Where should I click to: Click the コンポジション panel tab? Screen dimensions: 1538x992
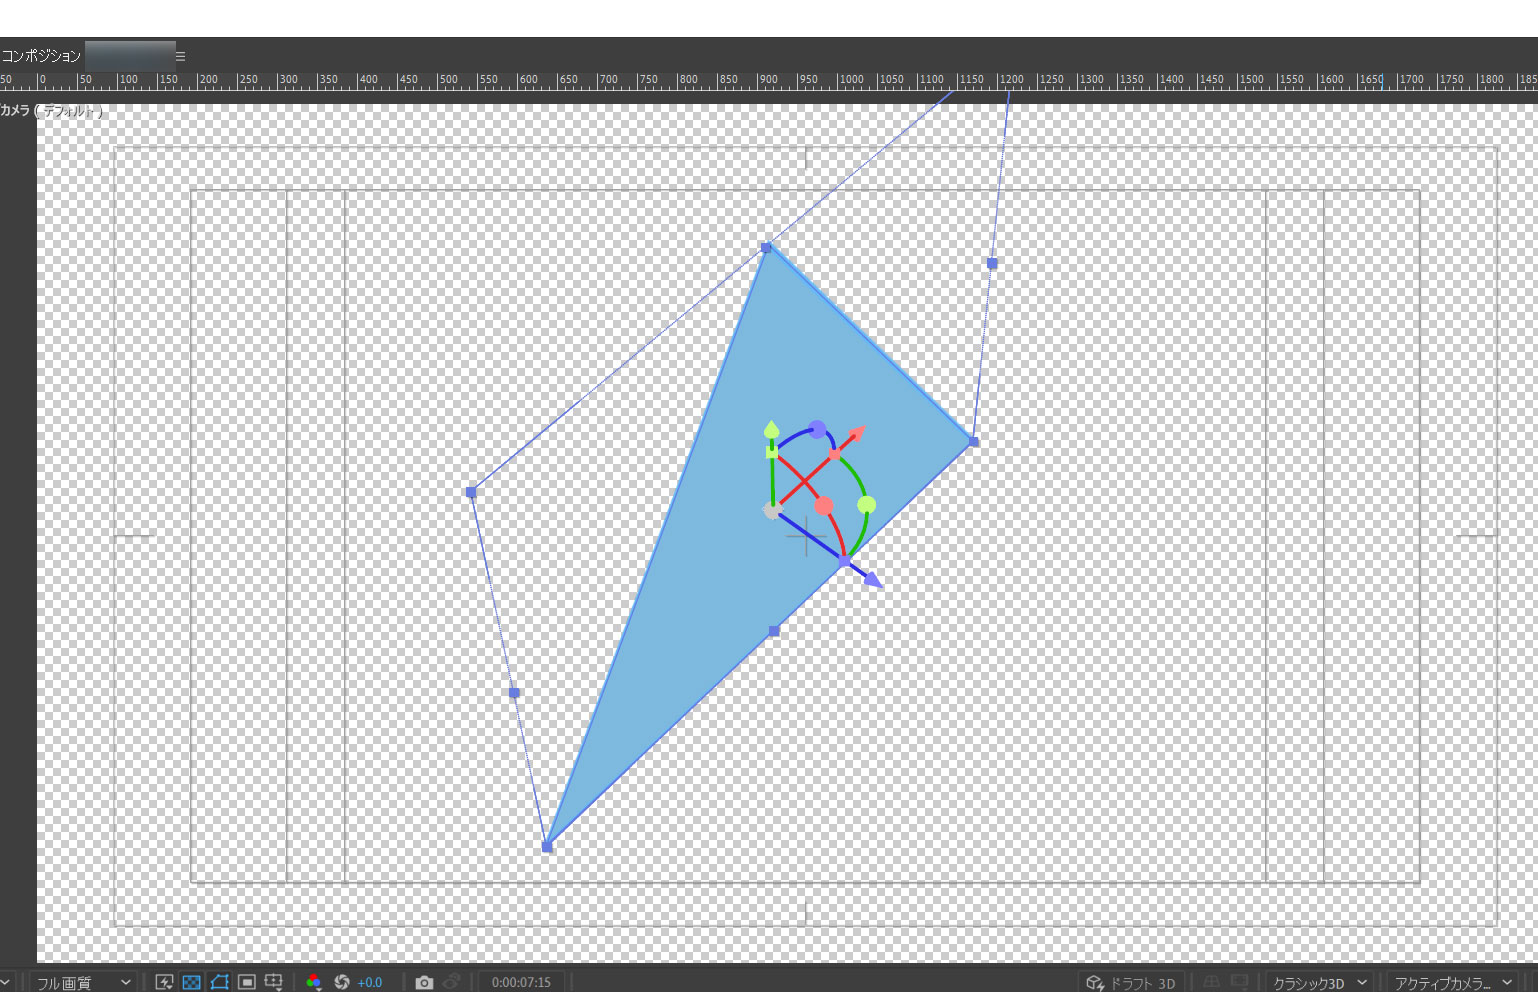click(x=41, y=56)
